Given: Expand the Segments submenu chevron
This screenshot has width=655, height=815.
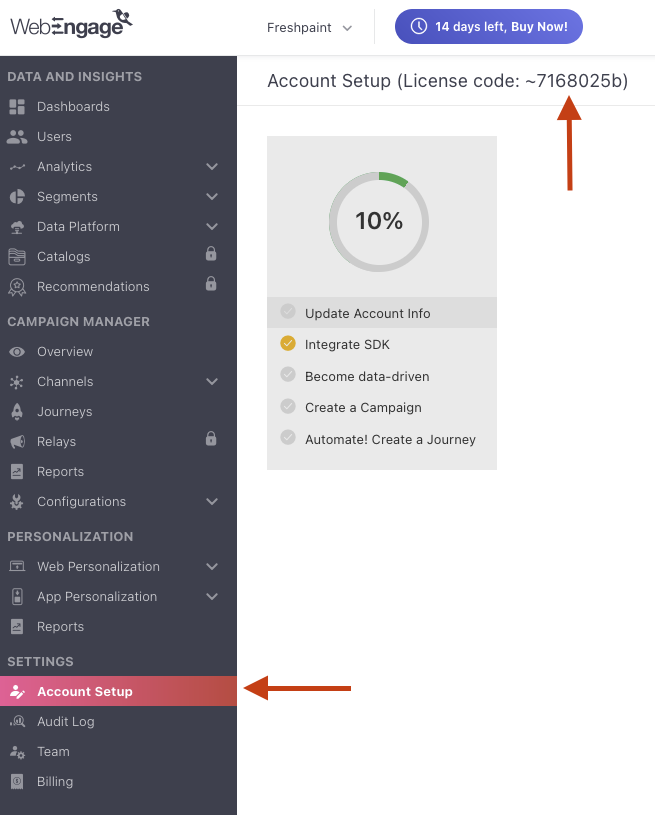Looking at the screenshot, I should coord(212,197).
